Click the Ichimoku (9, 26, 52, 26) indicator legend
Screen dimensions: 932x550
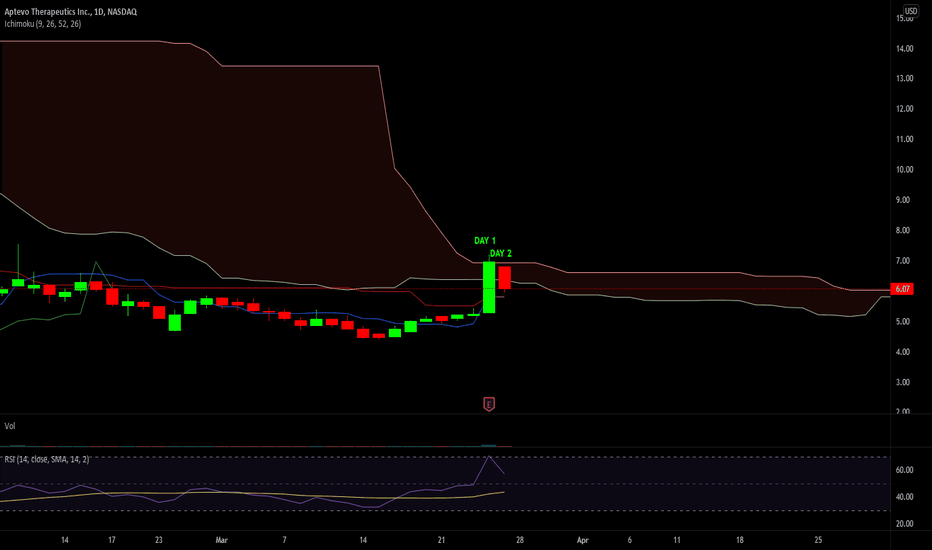click(43, 24)
